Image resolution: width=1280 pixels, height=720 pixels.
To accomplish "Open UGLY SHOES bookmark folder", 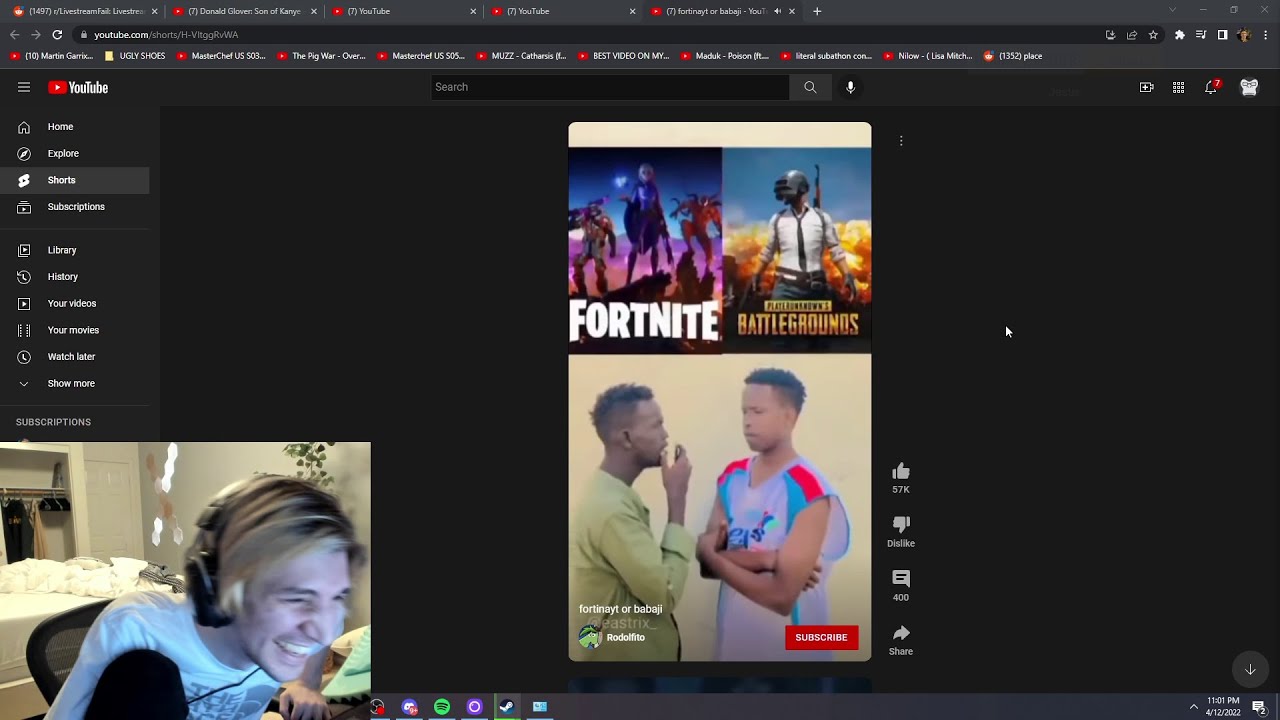I will [x=135, y=56].
